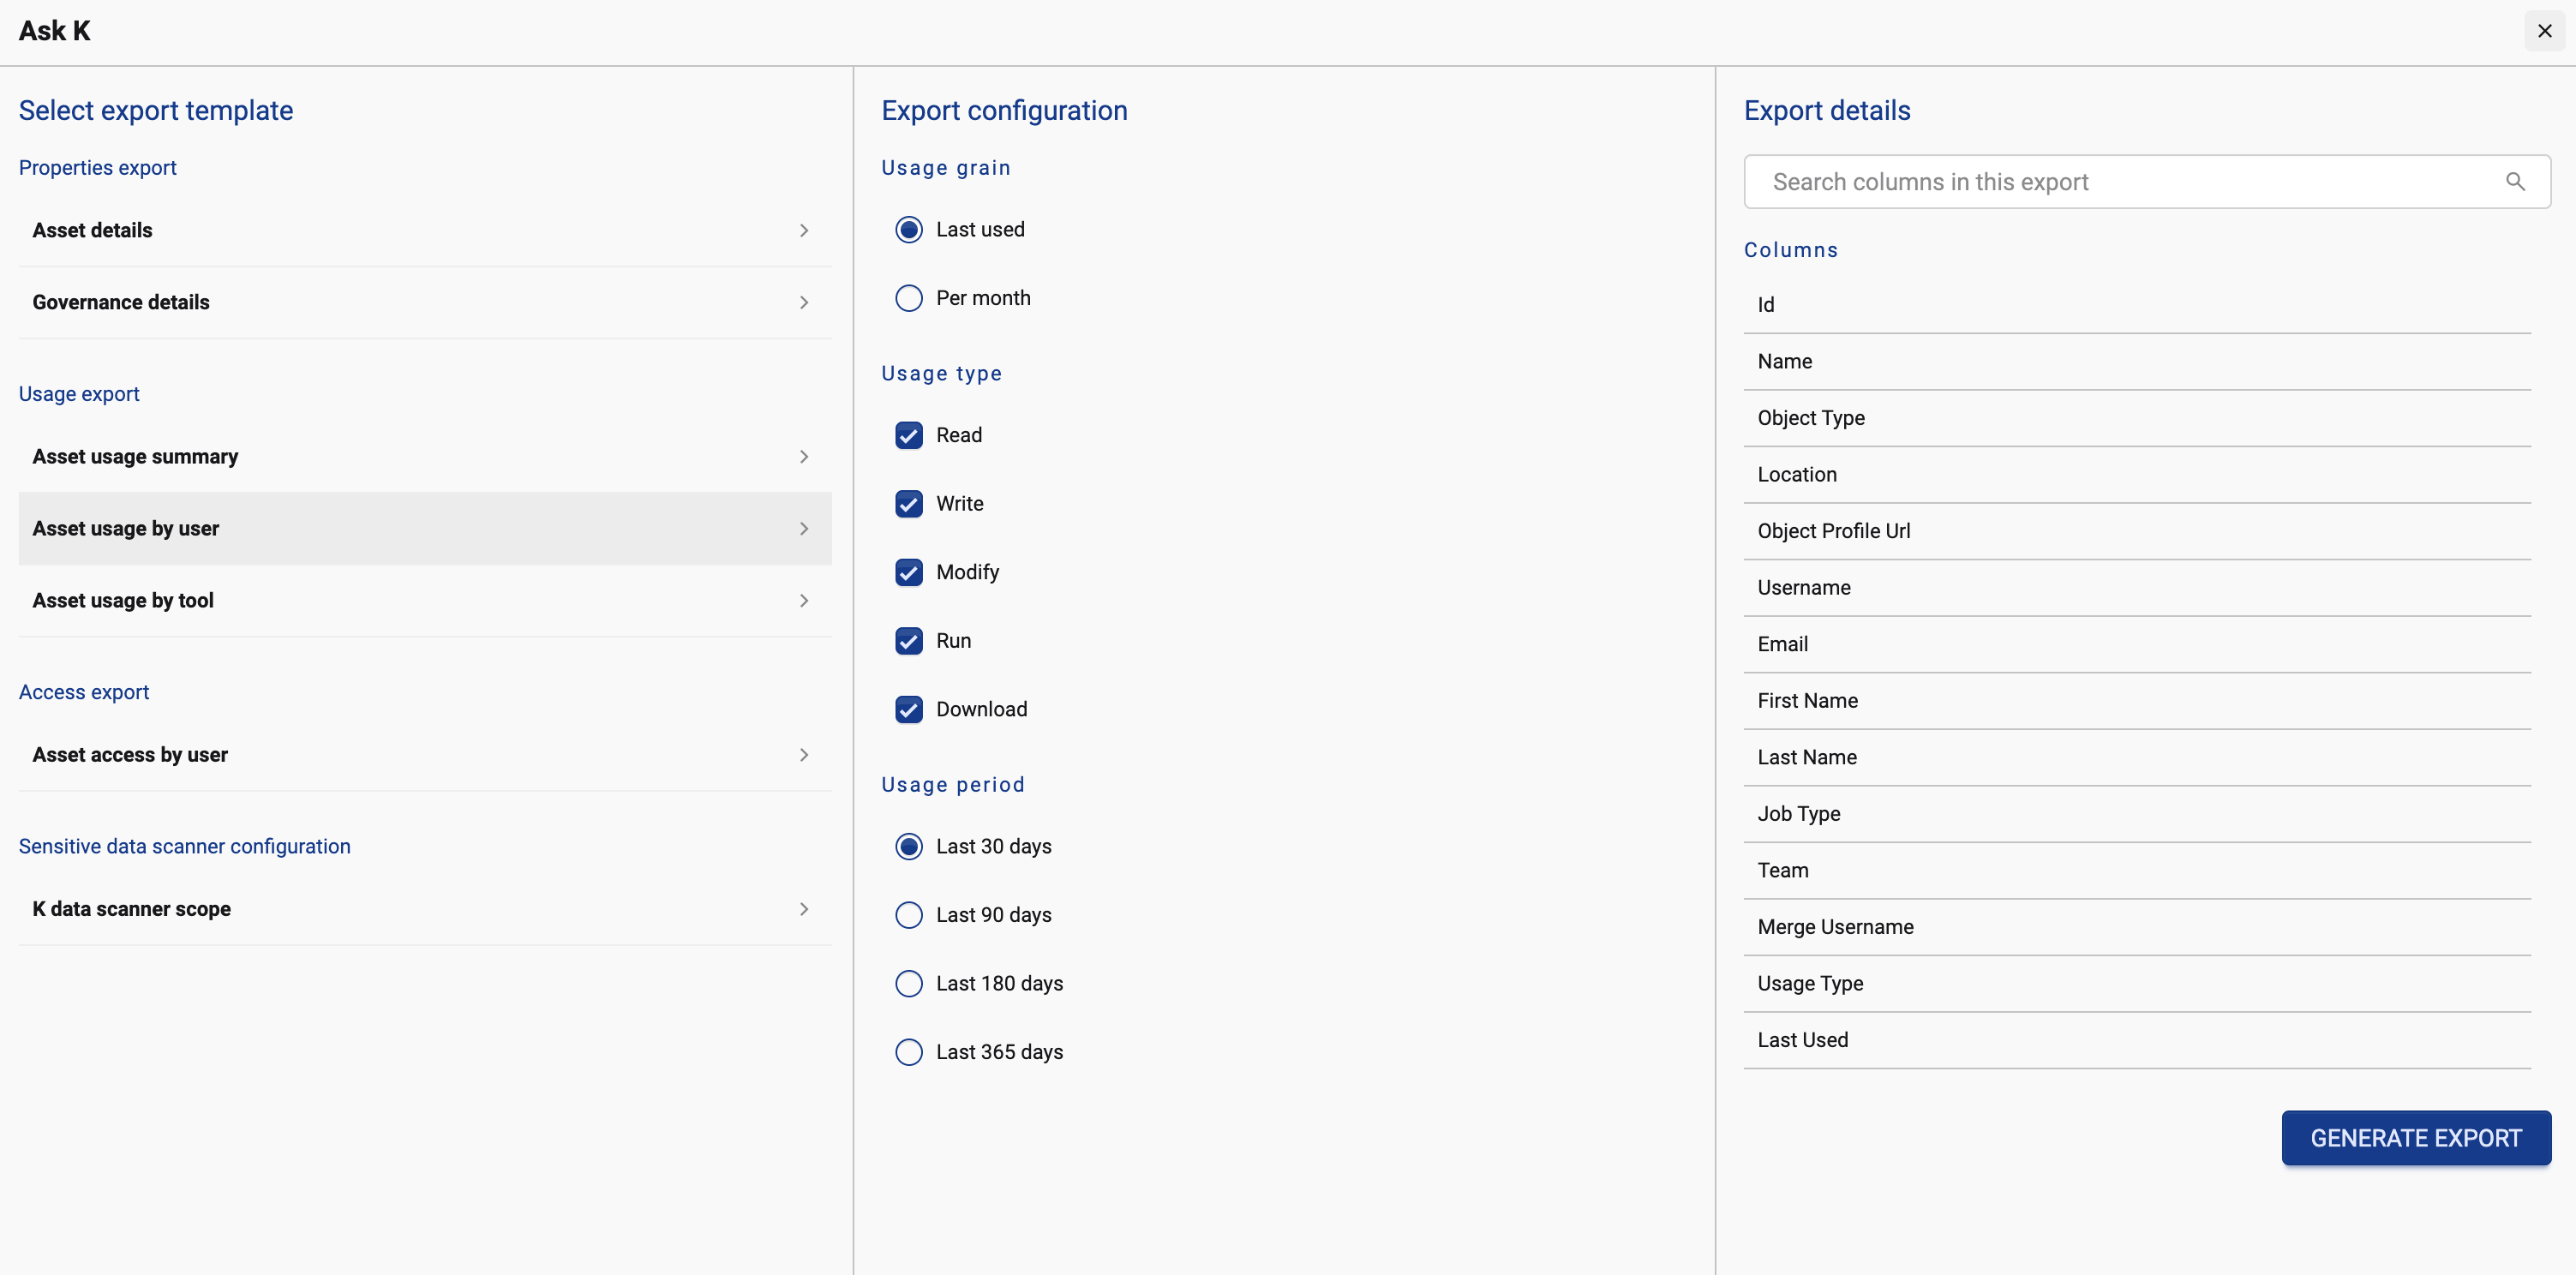Uncheck the Read usage type
The image size is (2576, 1275).
[908, 435]
